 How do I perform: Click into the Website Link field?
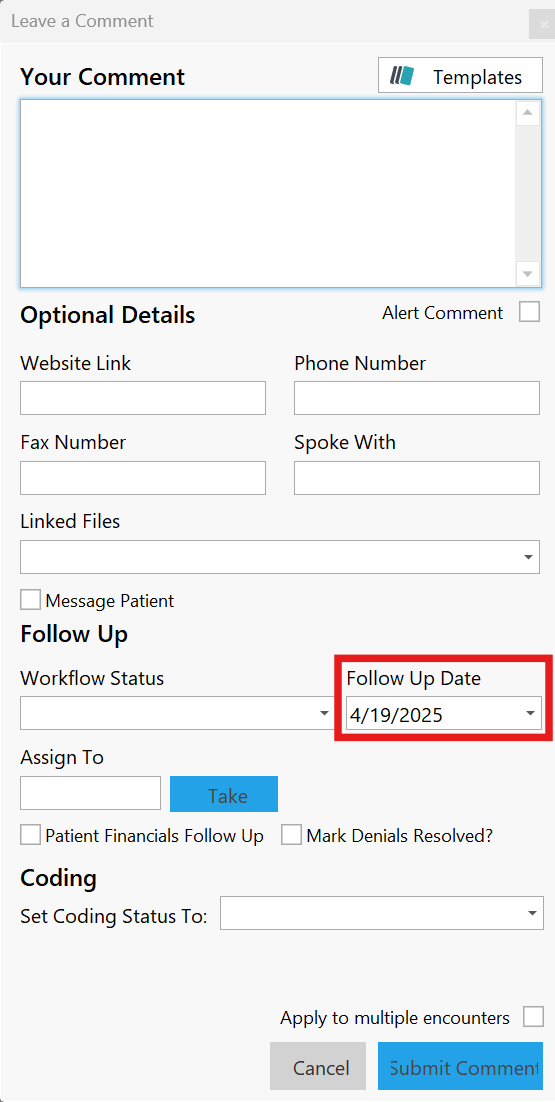(x=143, y=398)
